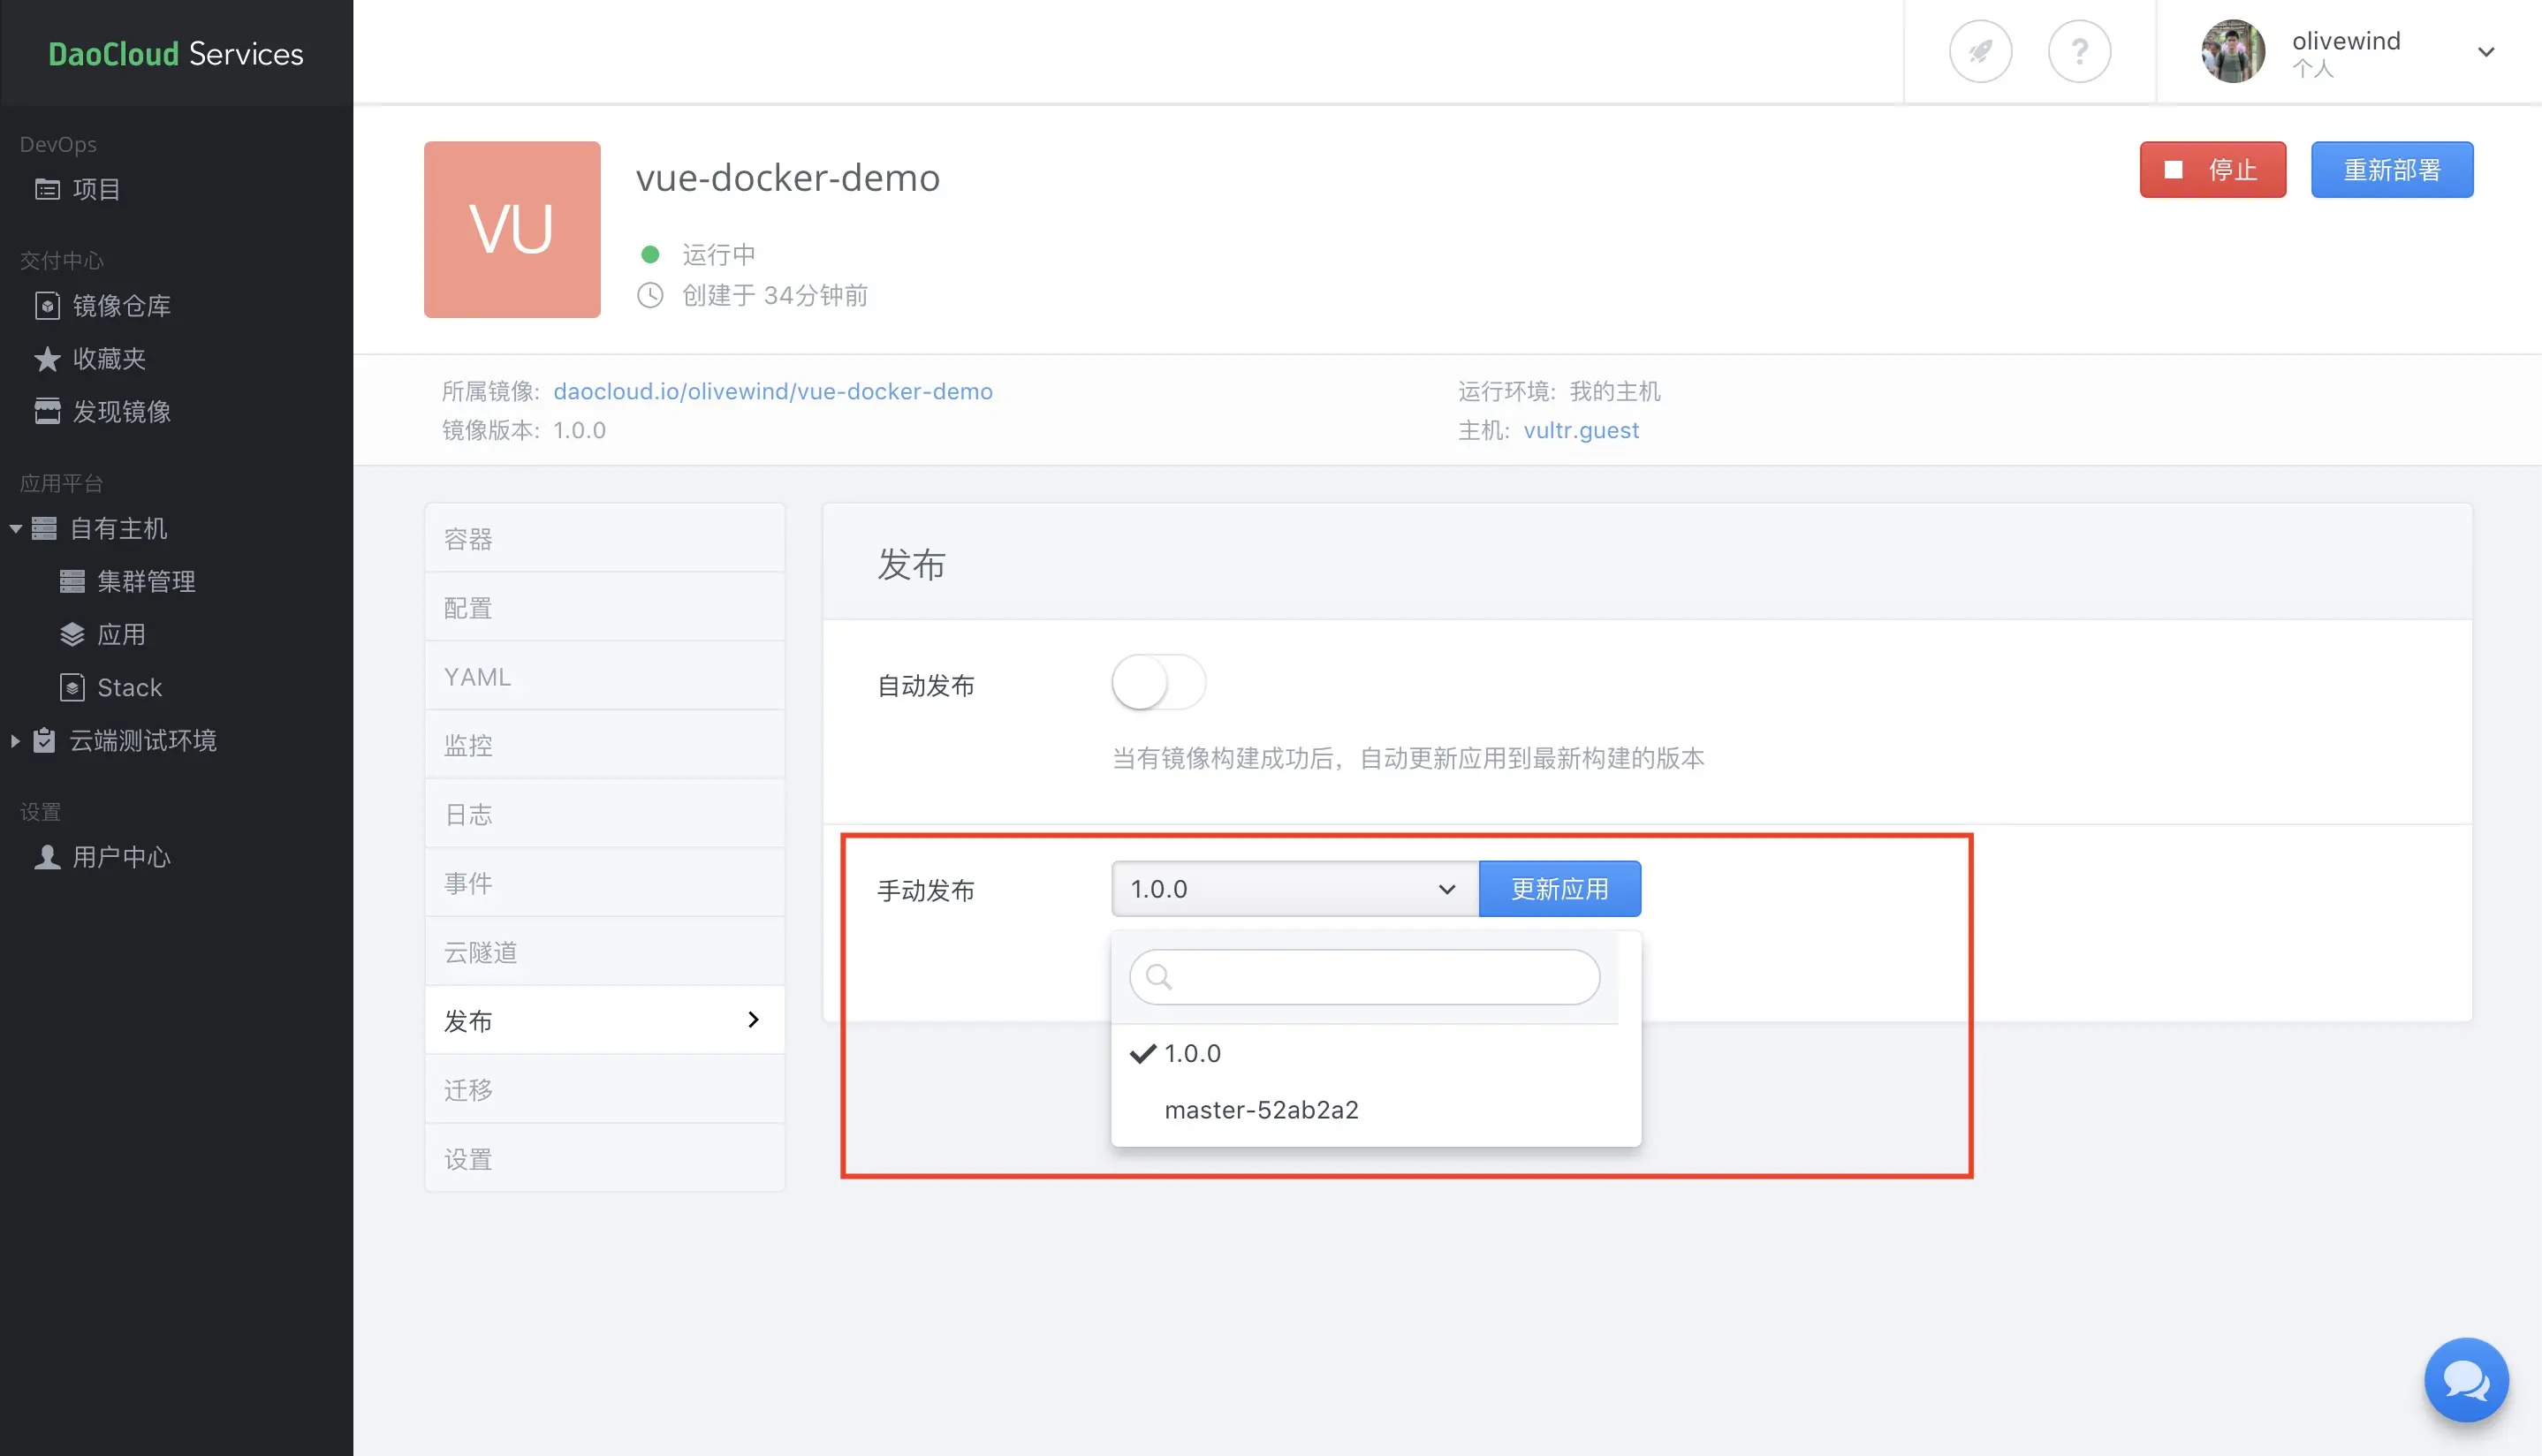Switch to the 配置 tab
This screenshot has height=1456, width=2542.
(605, 608)
